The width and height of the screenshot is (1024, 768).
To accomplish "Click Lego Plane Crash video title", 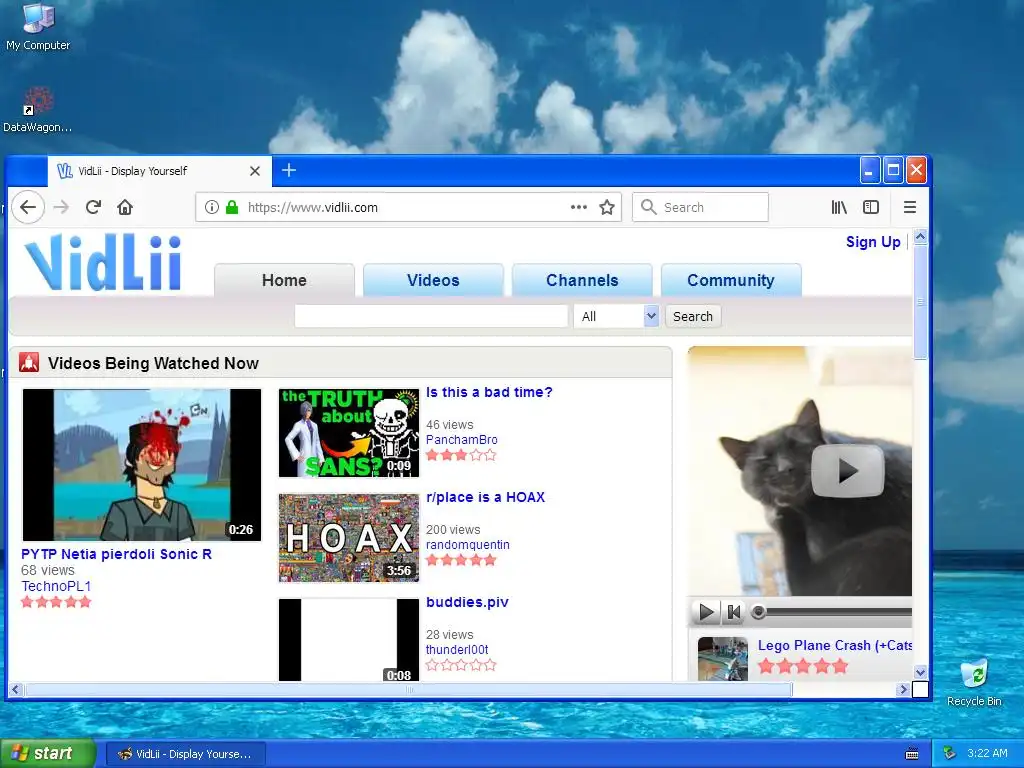I will [835, 645].
